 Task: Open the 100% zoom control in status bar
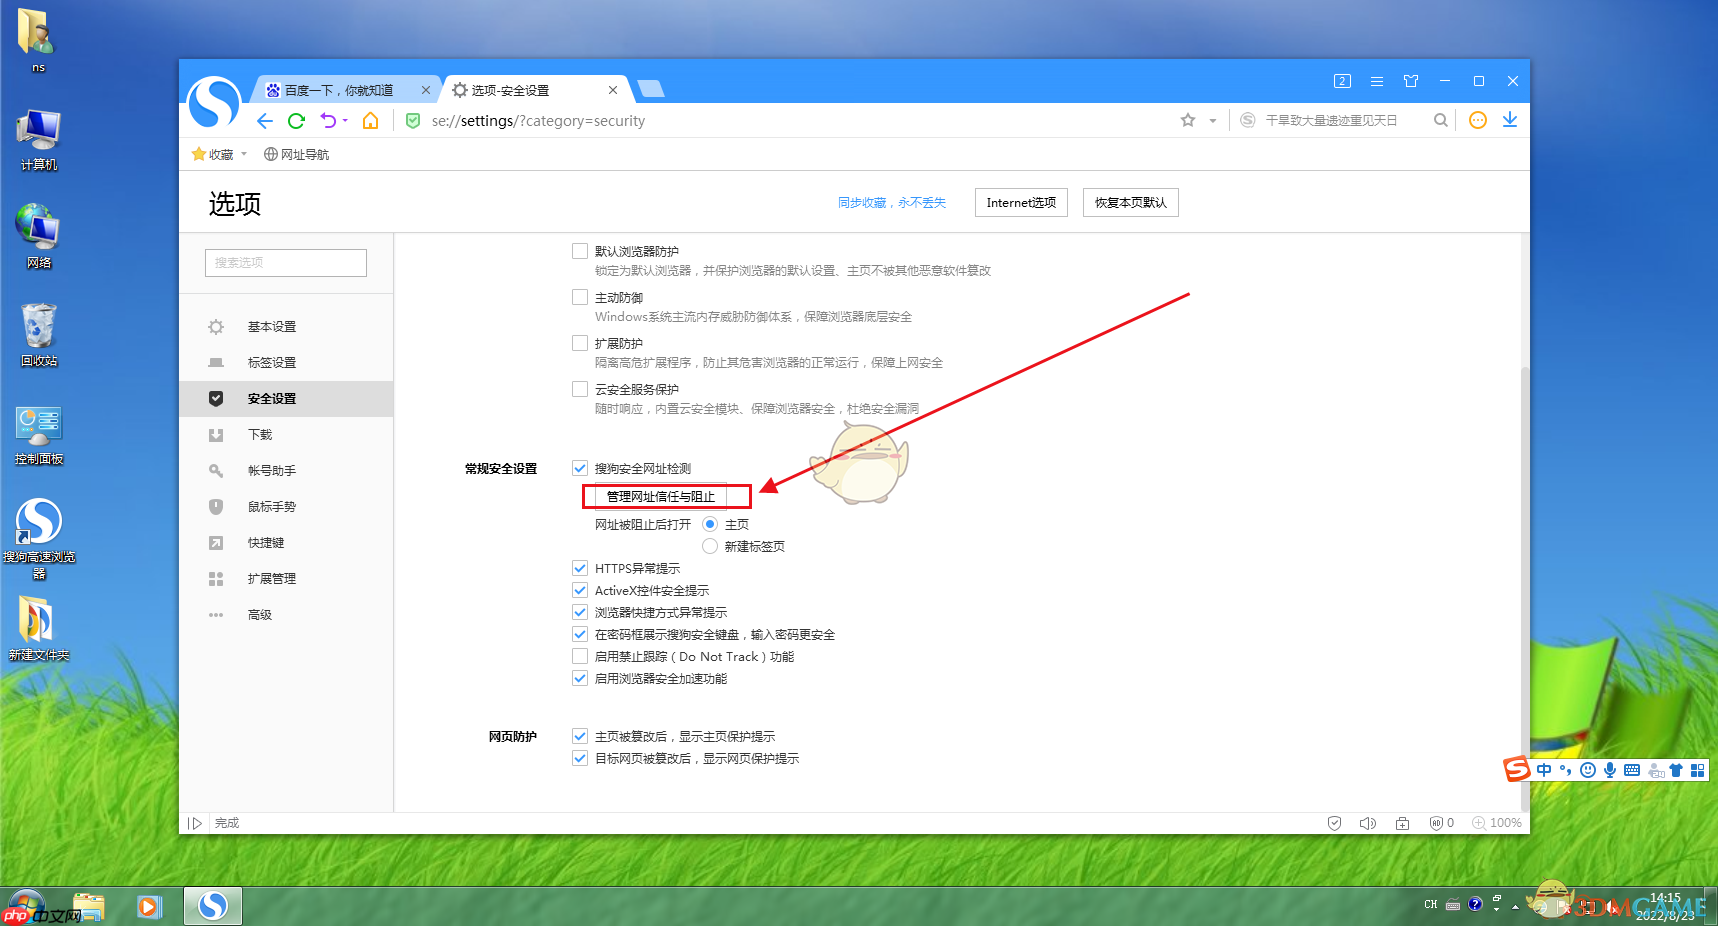click(1497, 822)
